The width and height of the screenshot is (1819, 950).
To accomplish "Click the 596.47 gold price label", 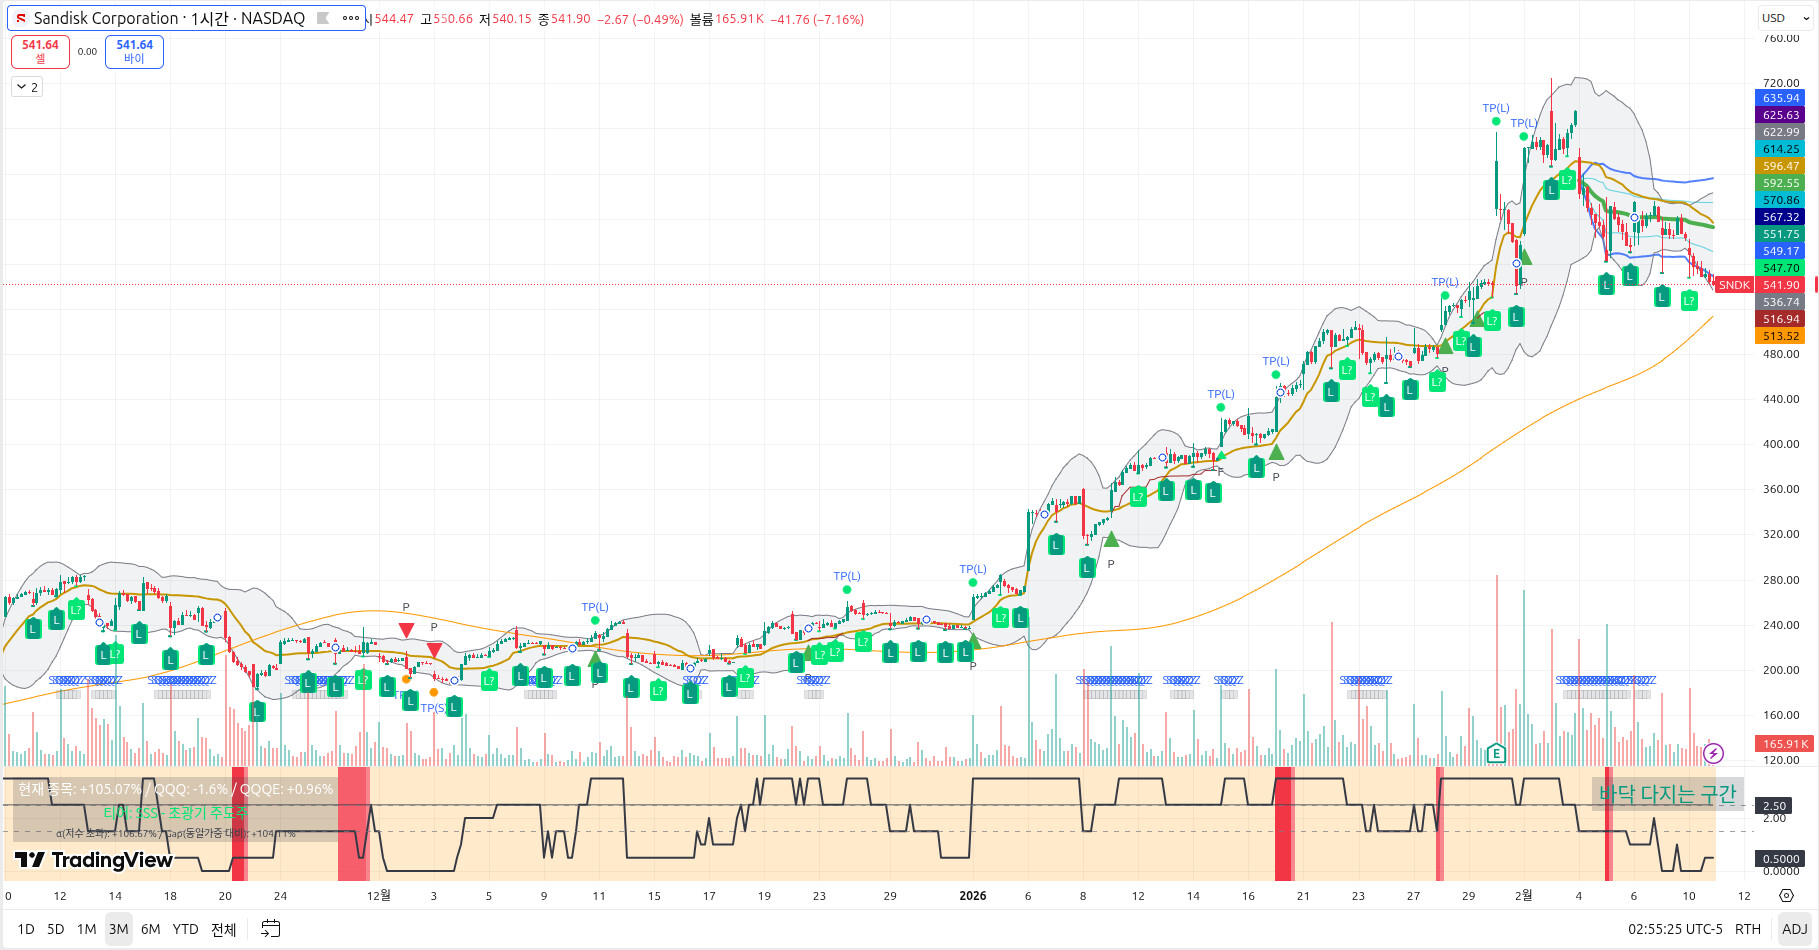I will 1780,166.
